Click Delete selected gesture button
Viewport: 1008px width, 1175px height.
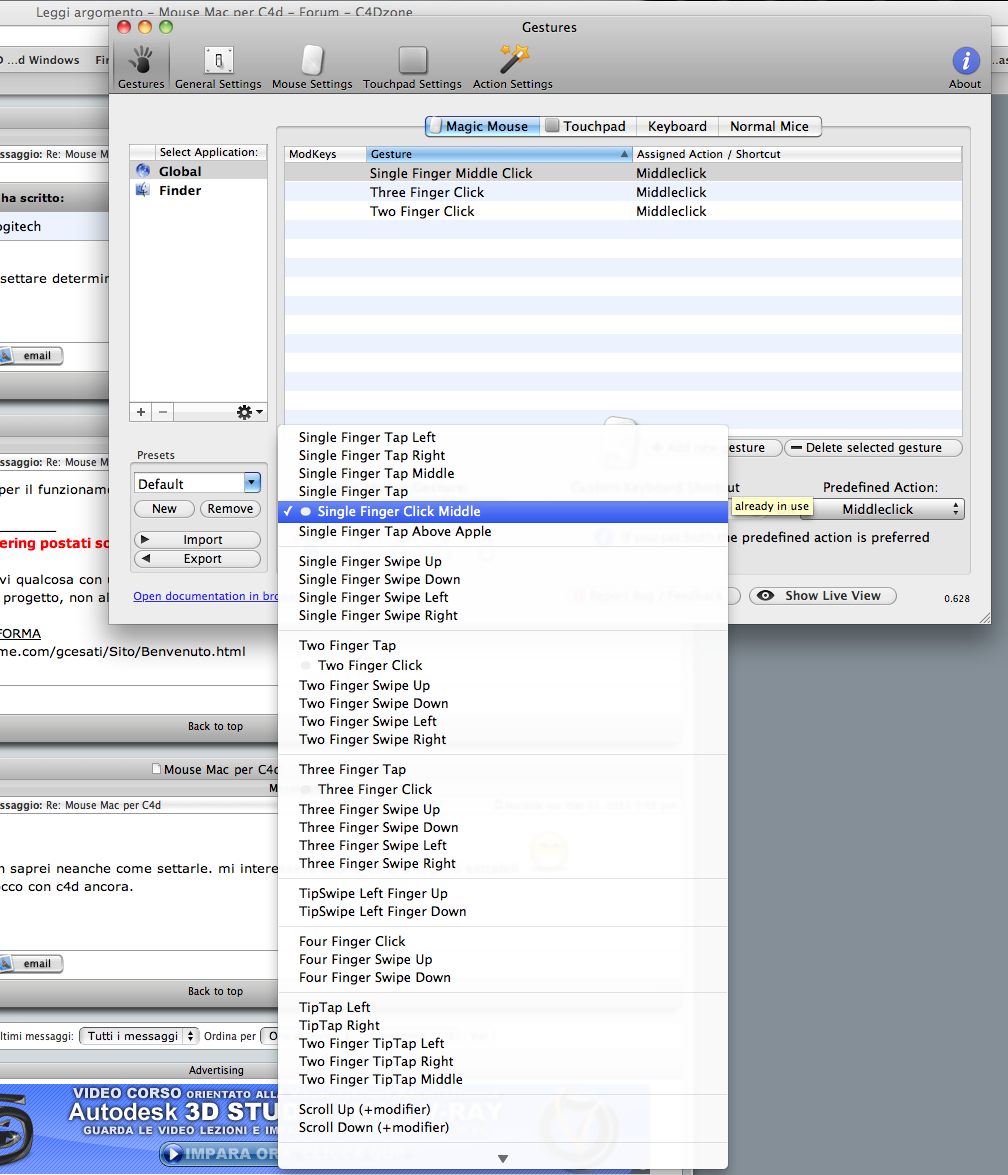click(873, 448)
